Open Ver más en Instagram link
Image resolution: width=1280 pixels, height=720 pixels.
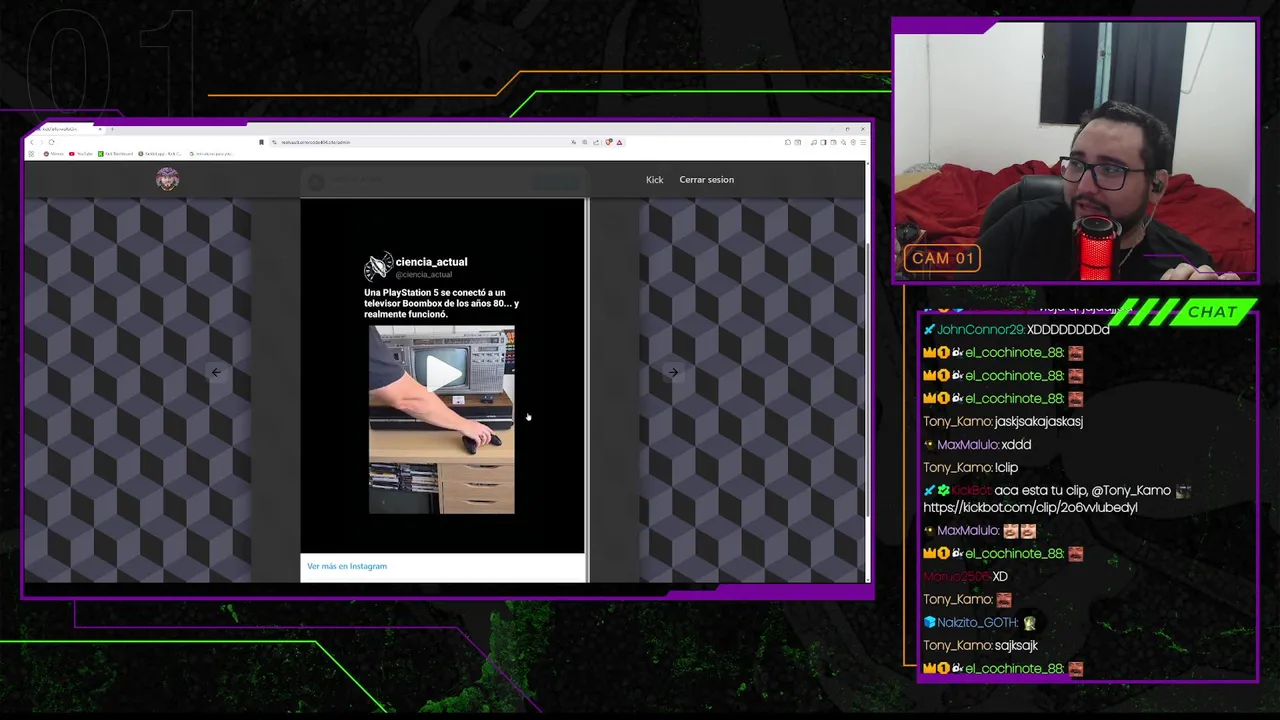point(347,566)
